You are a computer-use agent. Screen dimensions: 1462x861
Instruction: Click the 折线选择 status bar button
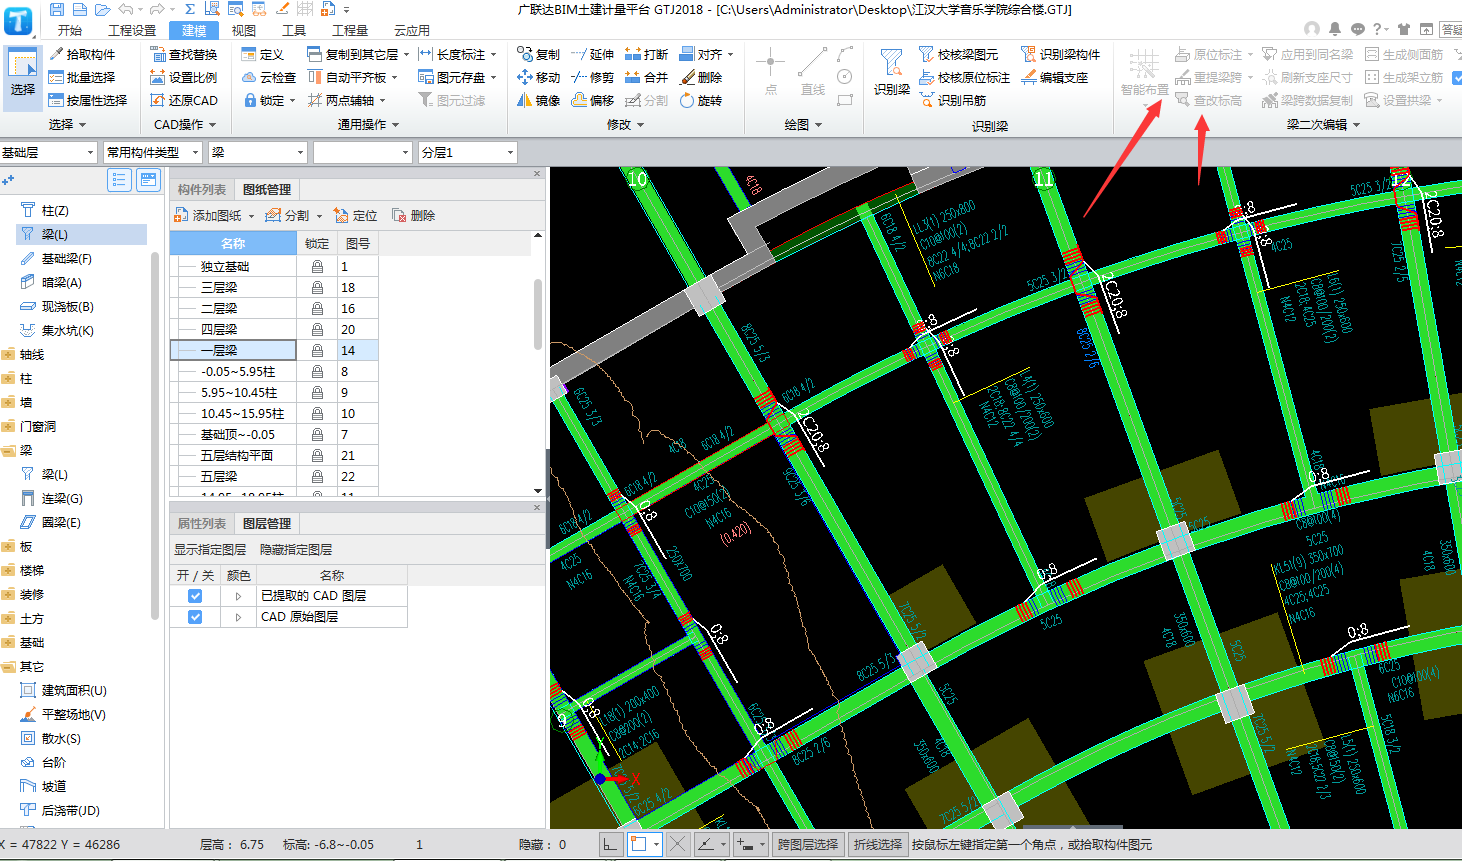pyautogui.click(x=877, y=844)
